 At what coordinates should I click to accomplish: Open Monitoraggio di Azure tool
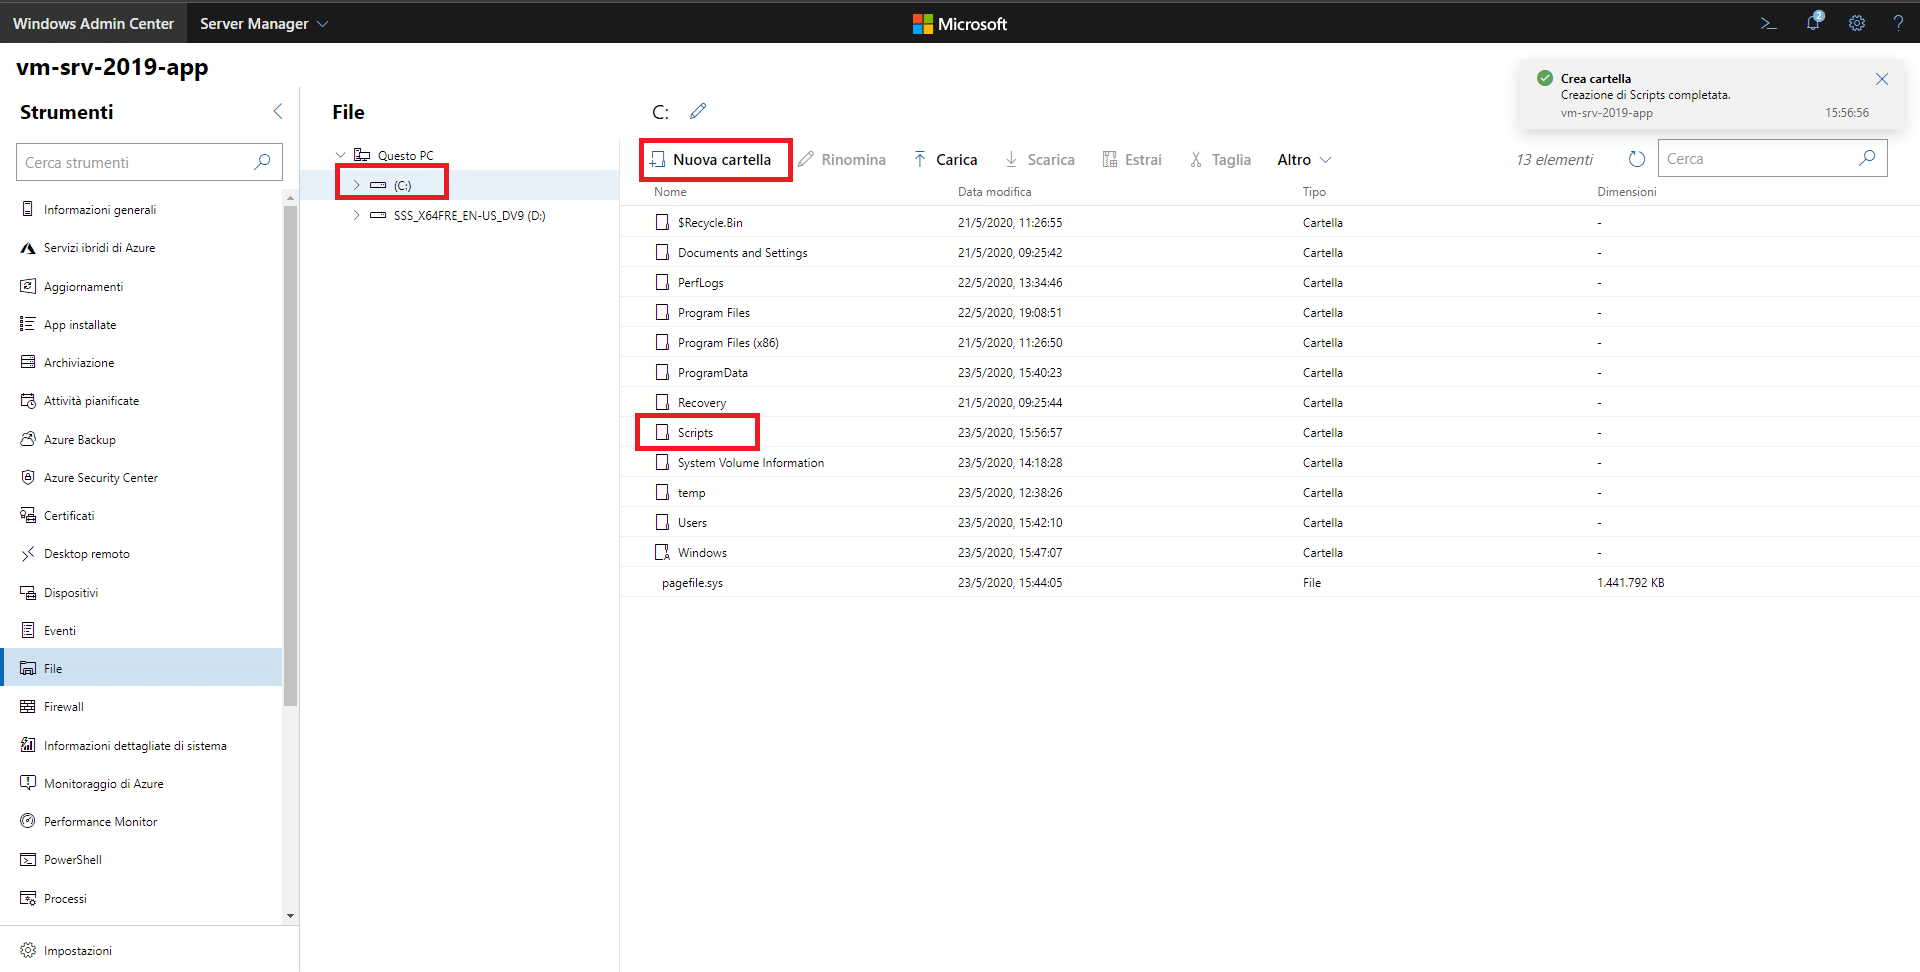pyautogui.click(x=141, y=784)
